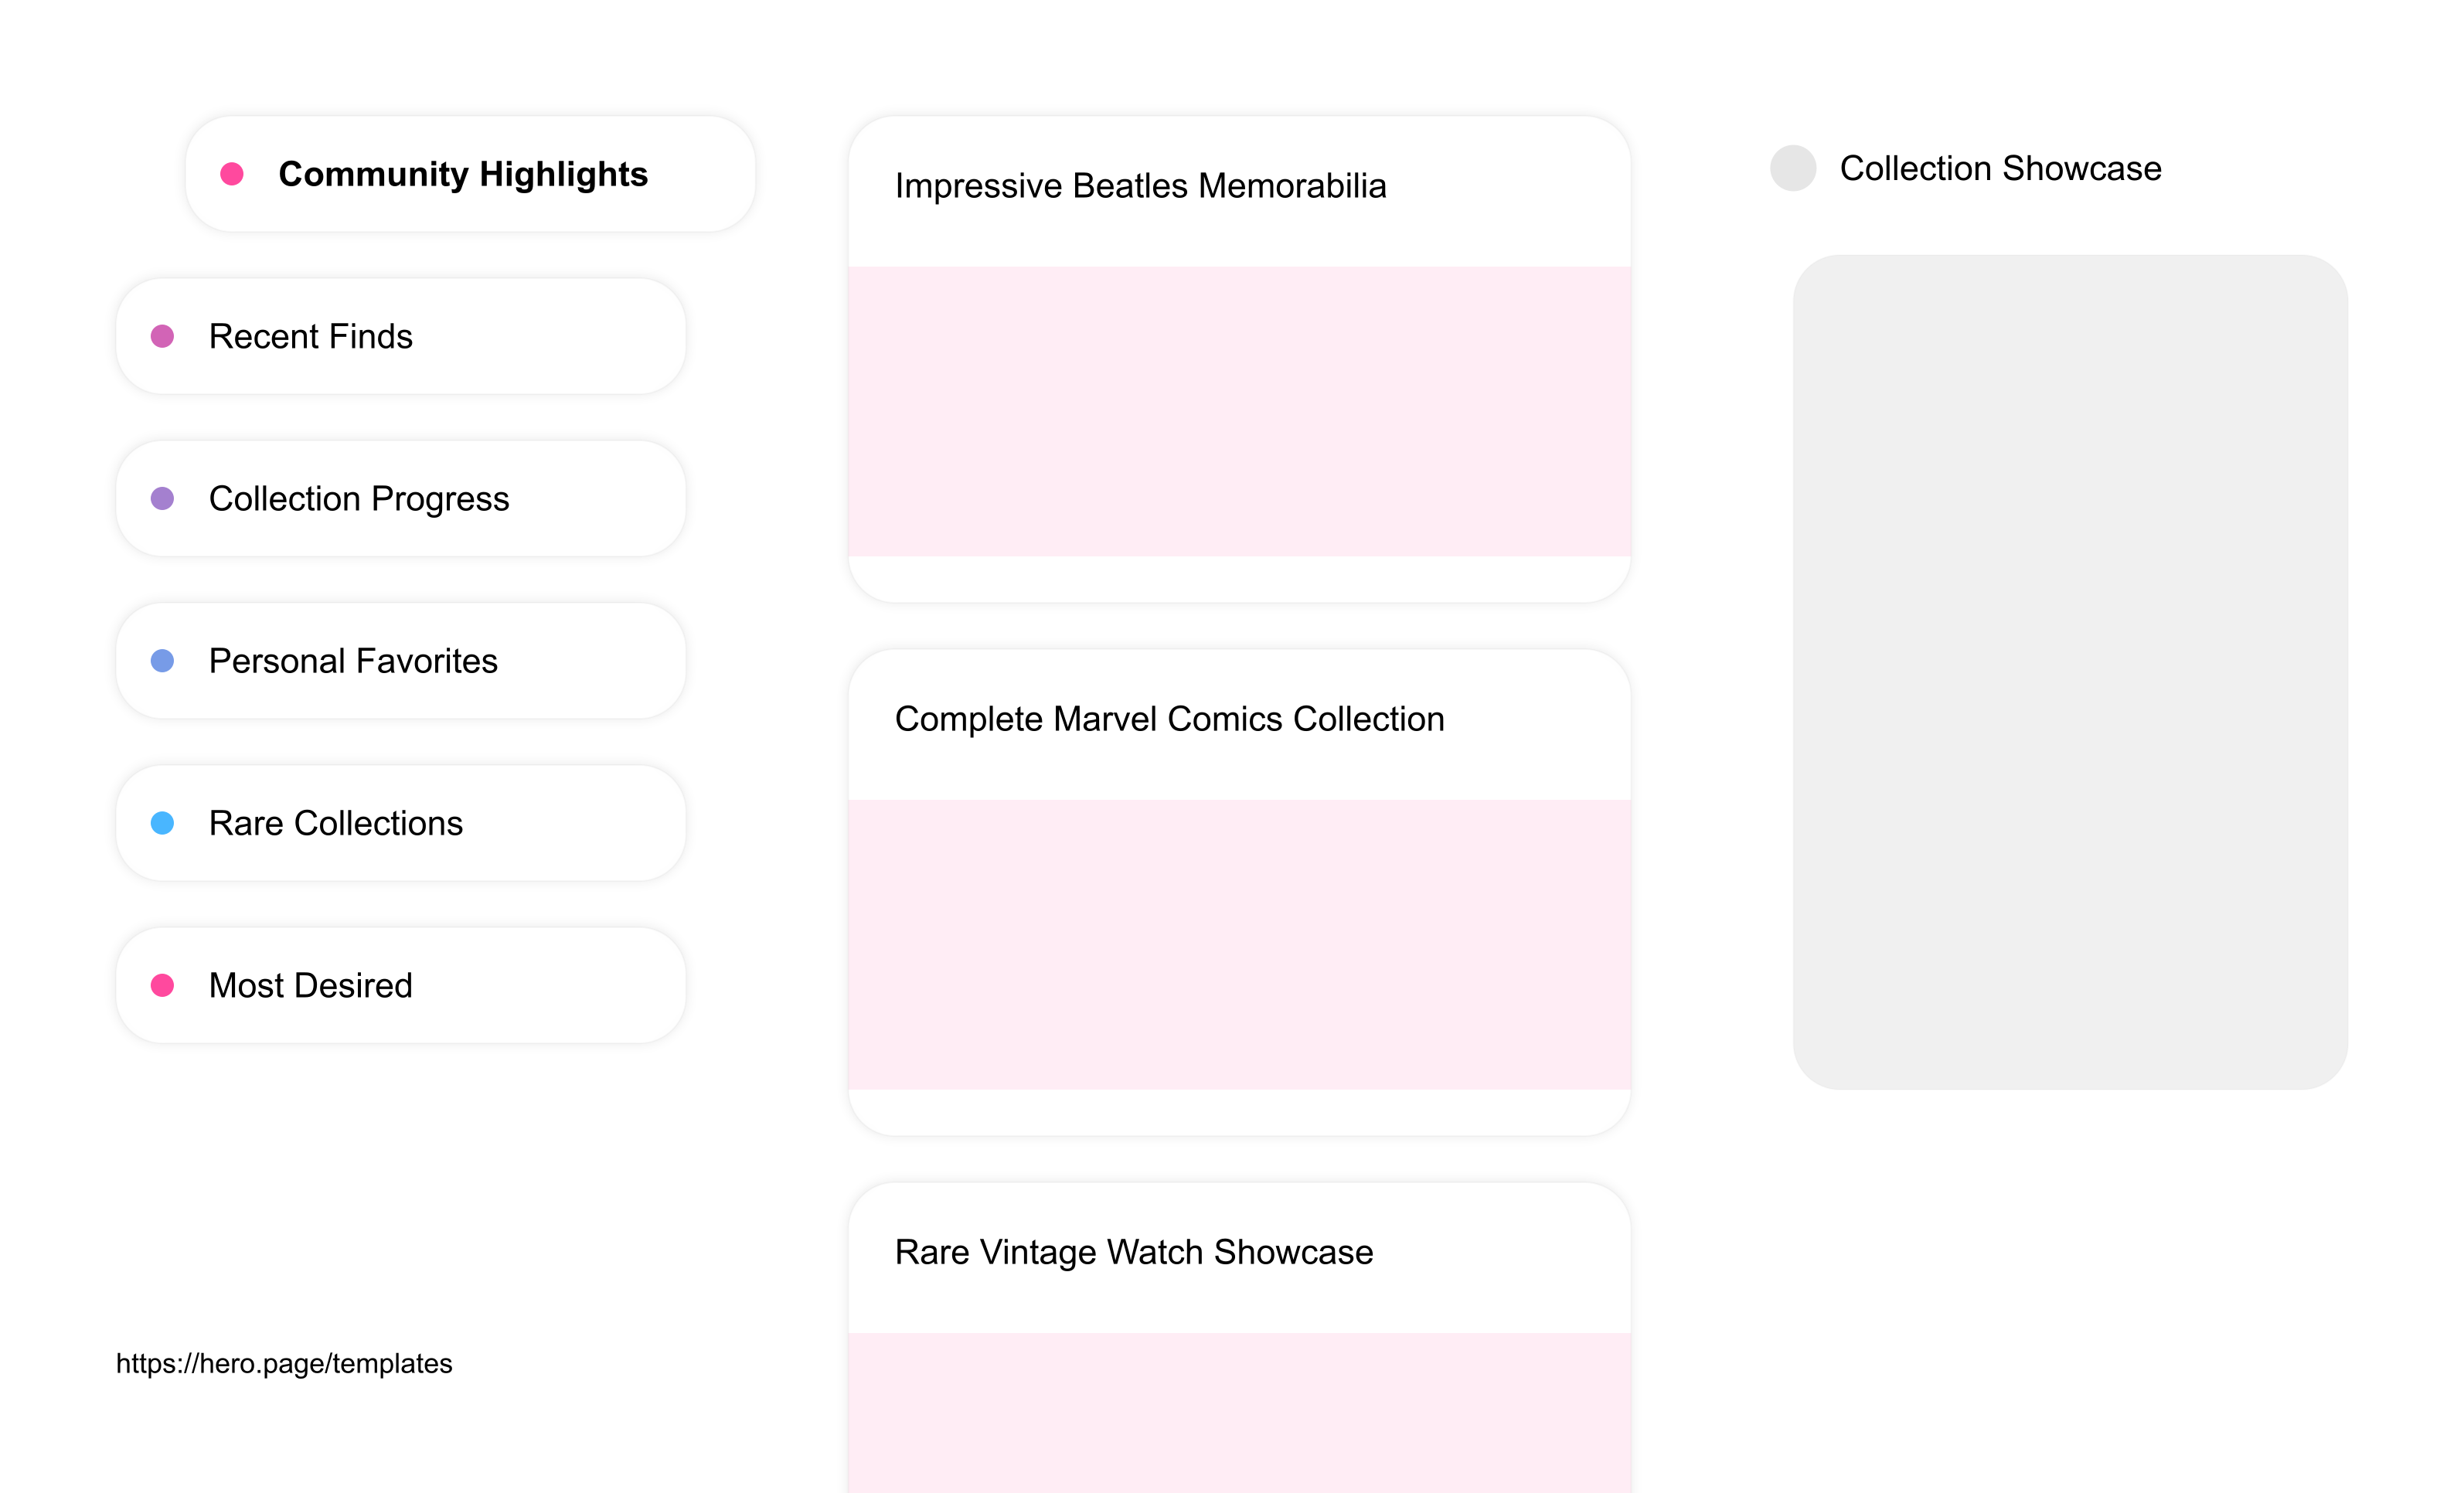Click the blue dot next to Personal Favorites

click(163, 661)
